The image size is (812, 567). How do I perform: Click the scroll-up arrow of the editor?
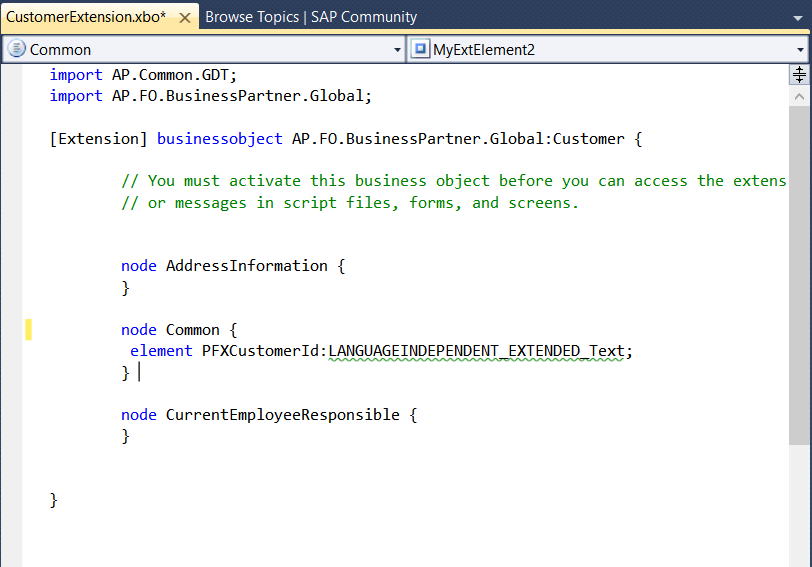pos(799,96)
